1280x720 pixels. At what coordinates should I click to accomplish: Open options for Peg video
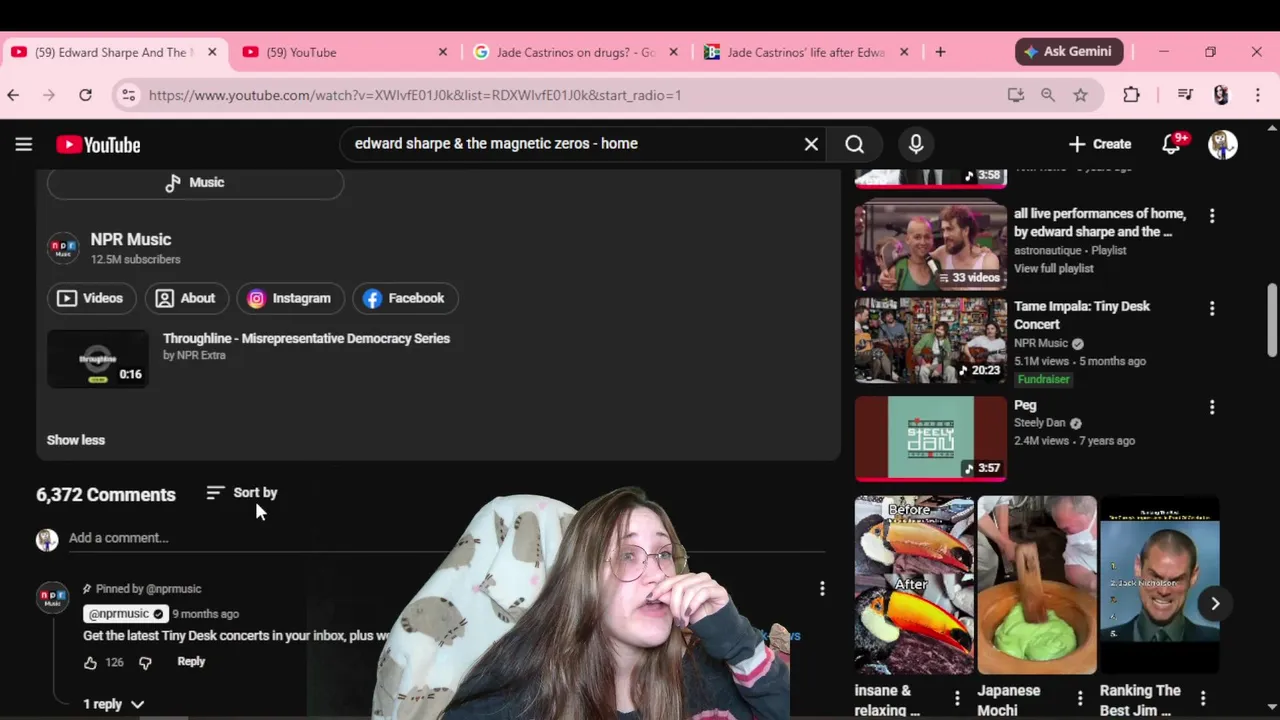(1212, 407)
